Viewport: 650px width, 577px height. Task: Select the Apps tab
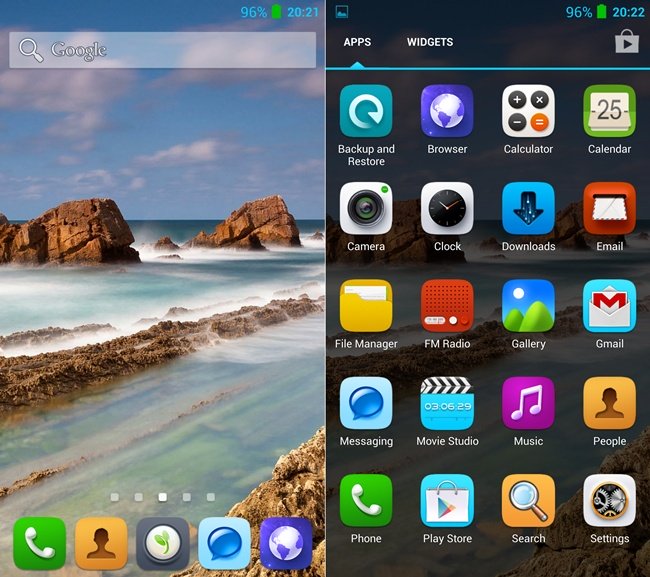coord(357,42)
